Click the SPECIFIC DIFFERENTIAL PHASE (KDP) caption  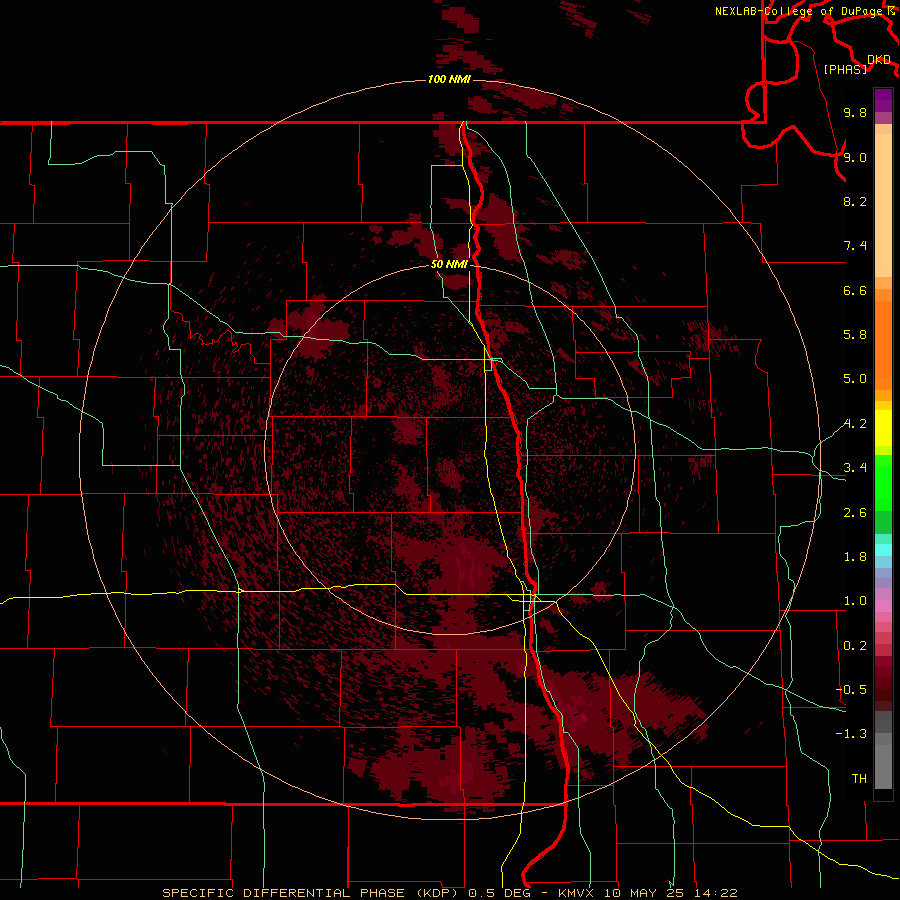[x=312, y=893]
